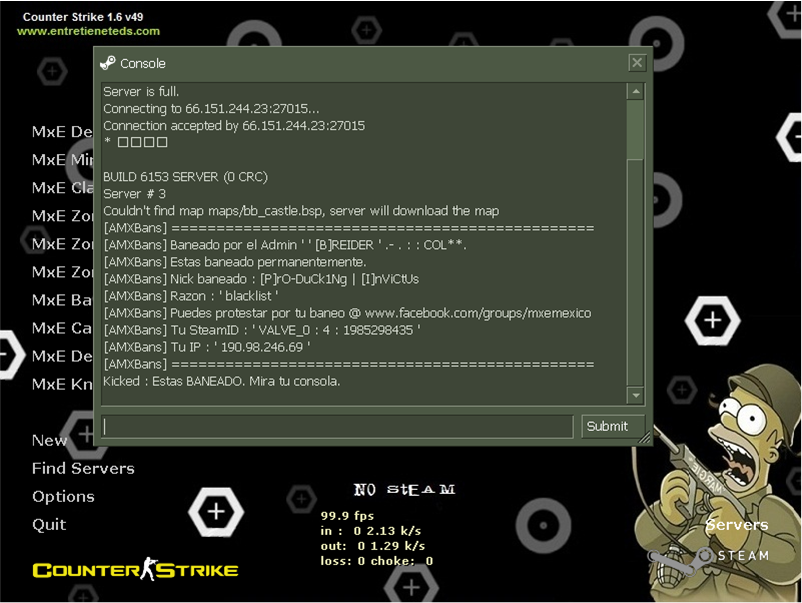Image resolution: width=802 pixels, height=603 pixels.
Task: Click the "Baneado por el Admin" line
Action: pyautogui.click(x=285, y=245)
